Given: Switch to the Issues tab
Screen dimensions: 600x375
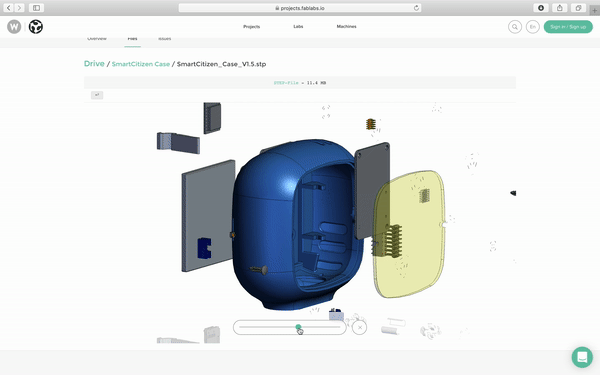Looking at the screenshot, I should click(x=165, y=39).
